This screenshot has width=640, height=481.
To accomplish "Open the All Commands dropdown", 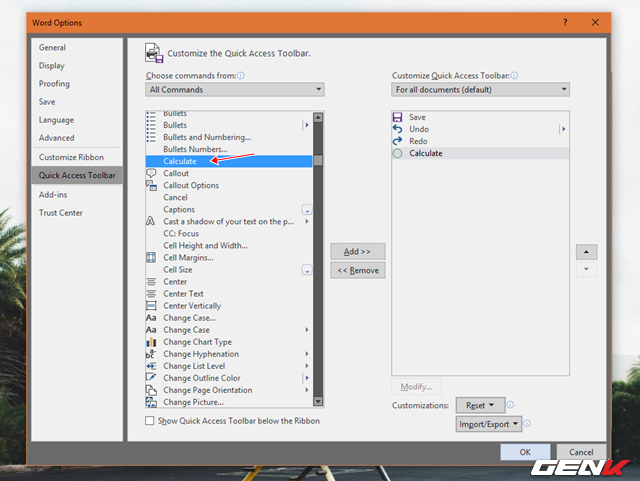I will point(235,89).
